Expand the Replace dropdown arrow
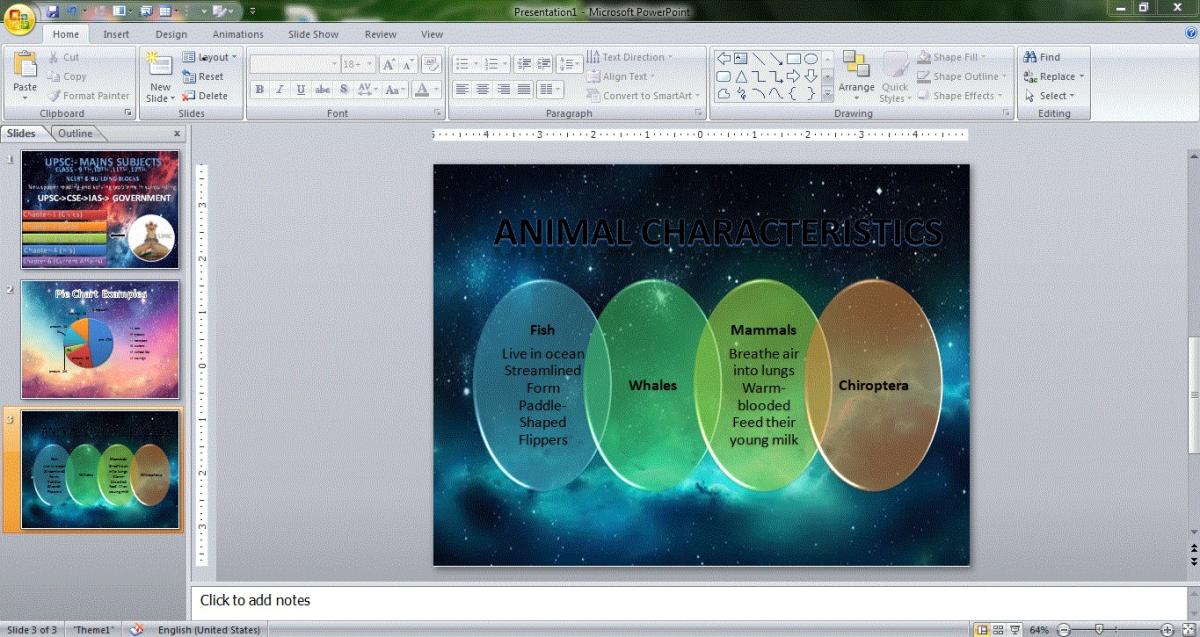This screenshot has width=1200, height=637. 1081,77
